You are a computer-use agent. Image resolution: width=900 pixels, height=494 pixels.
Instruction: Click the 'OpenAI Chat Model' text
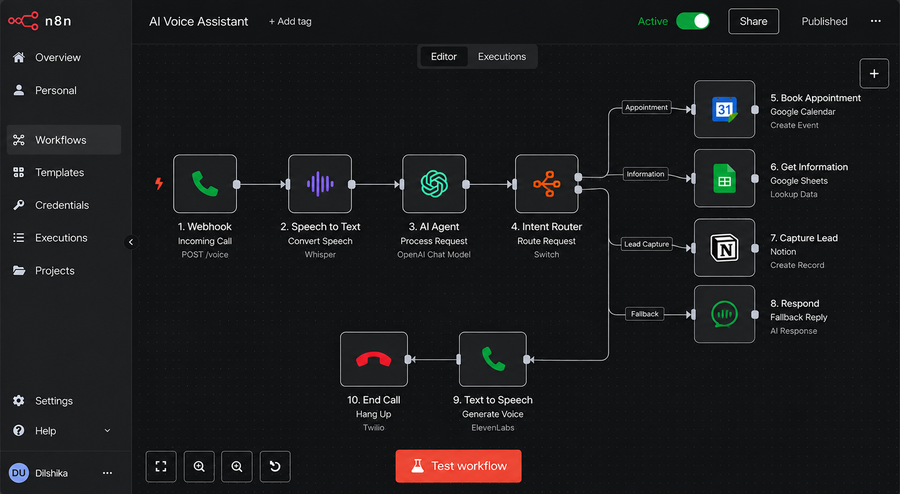click(x=434, y=255)
